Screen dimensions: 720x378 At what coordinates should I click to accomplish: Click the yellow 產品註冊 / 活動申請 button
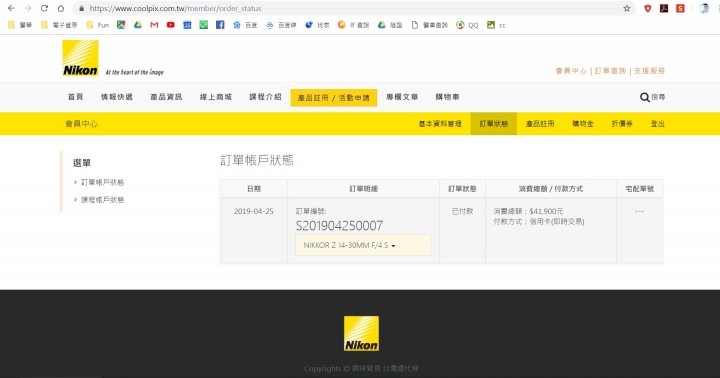[x=334, y=97]
